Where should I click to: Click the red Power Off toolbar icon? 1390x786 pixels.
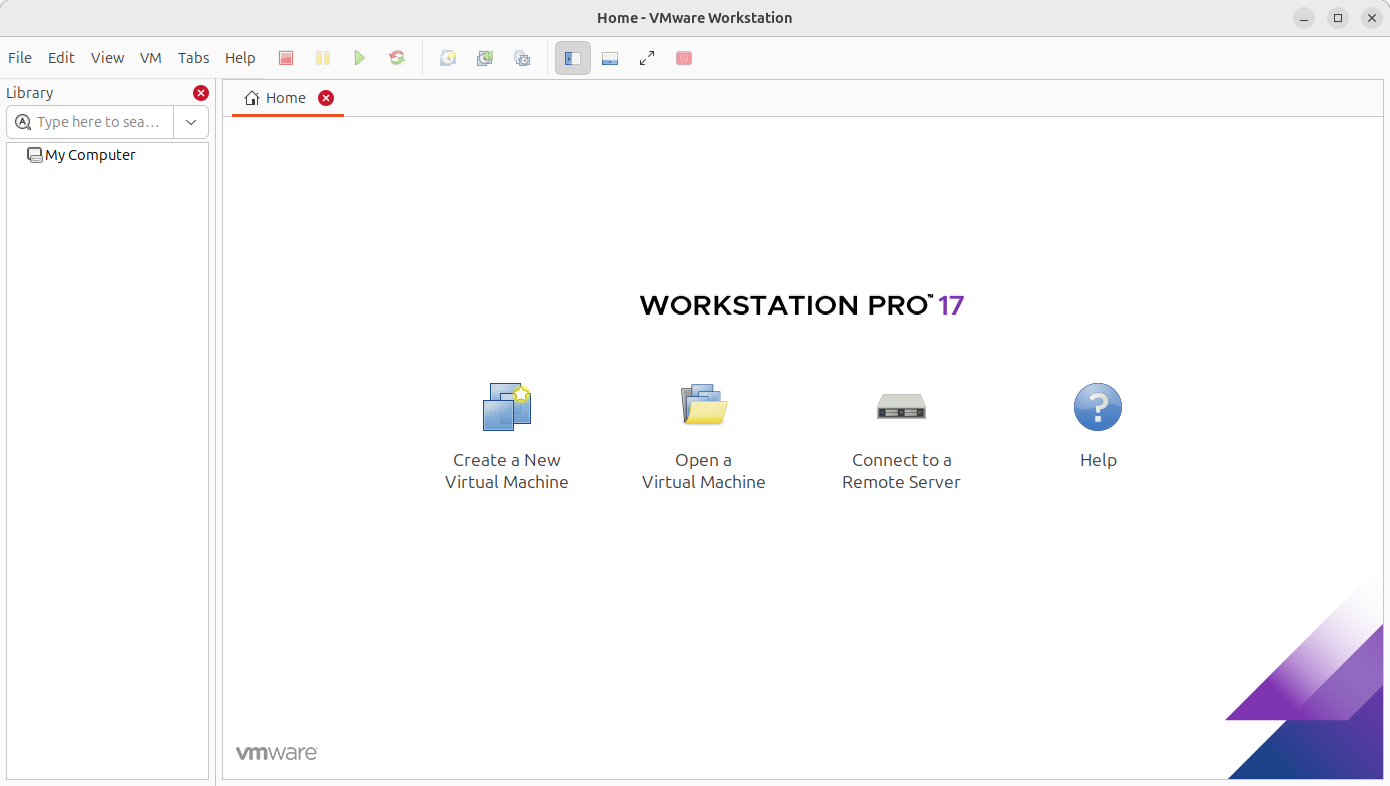tap(286, 58)
